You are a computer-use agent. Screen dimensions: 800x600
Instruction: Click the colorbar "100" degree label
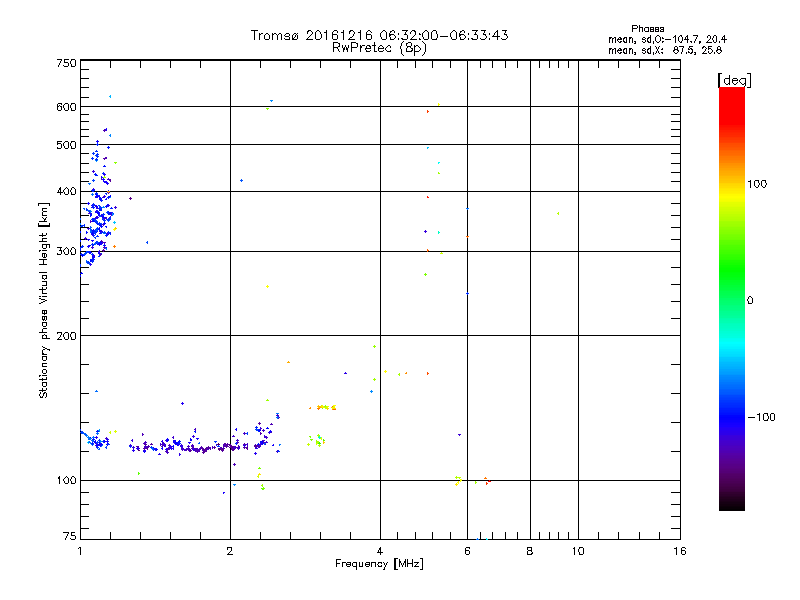pyautogui.click(x=757, y=184)
